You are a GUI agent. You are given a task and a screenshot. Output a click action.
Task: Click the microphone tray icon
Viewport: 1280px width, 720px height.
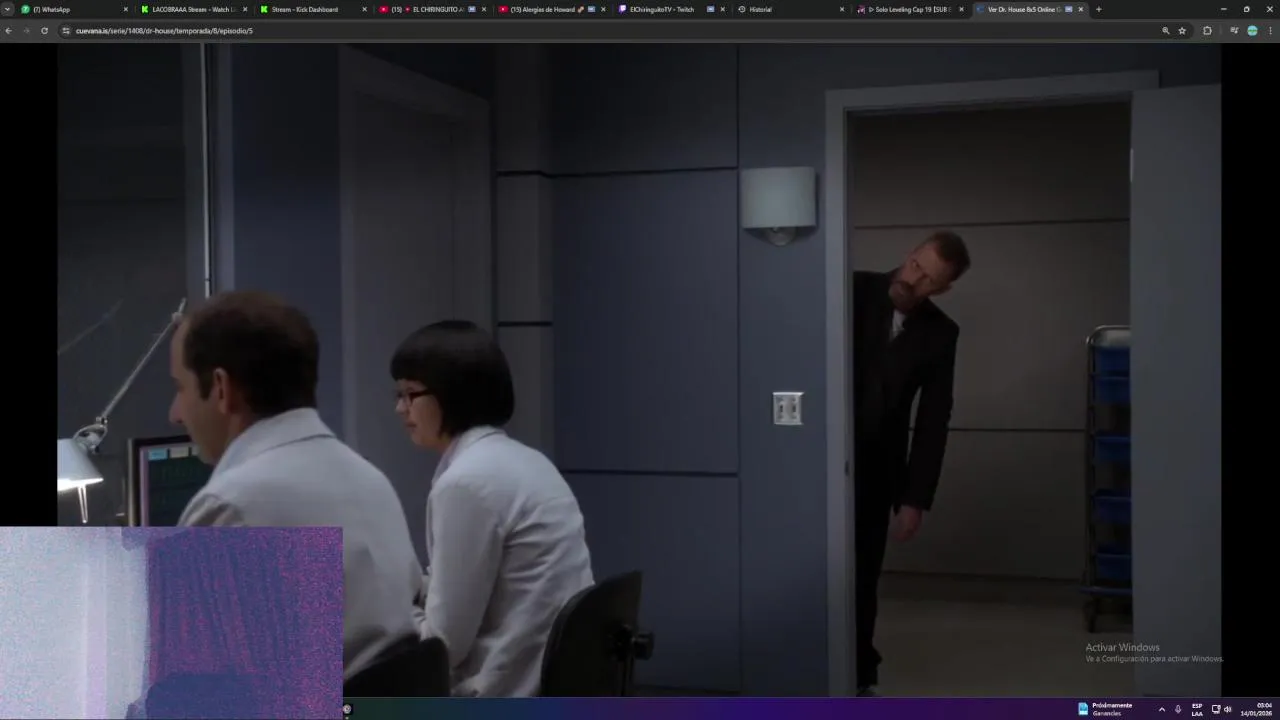(x=1178, y=709)
